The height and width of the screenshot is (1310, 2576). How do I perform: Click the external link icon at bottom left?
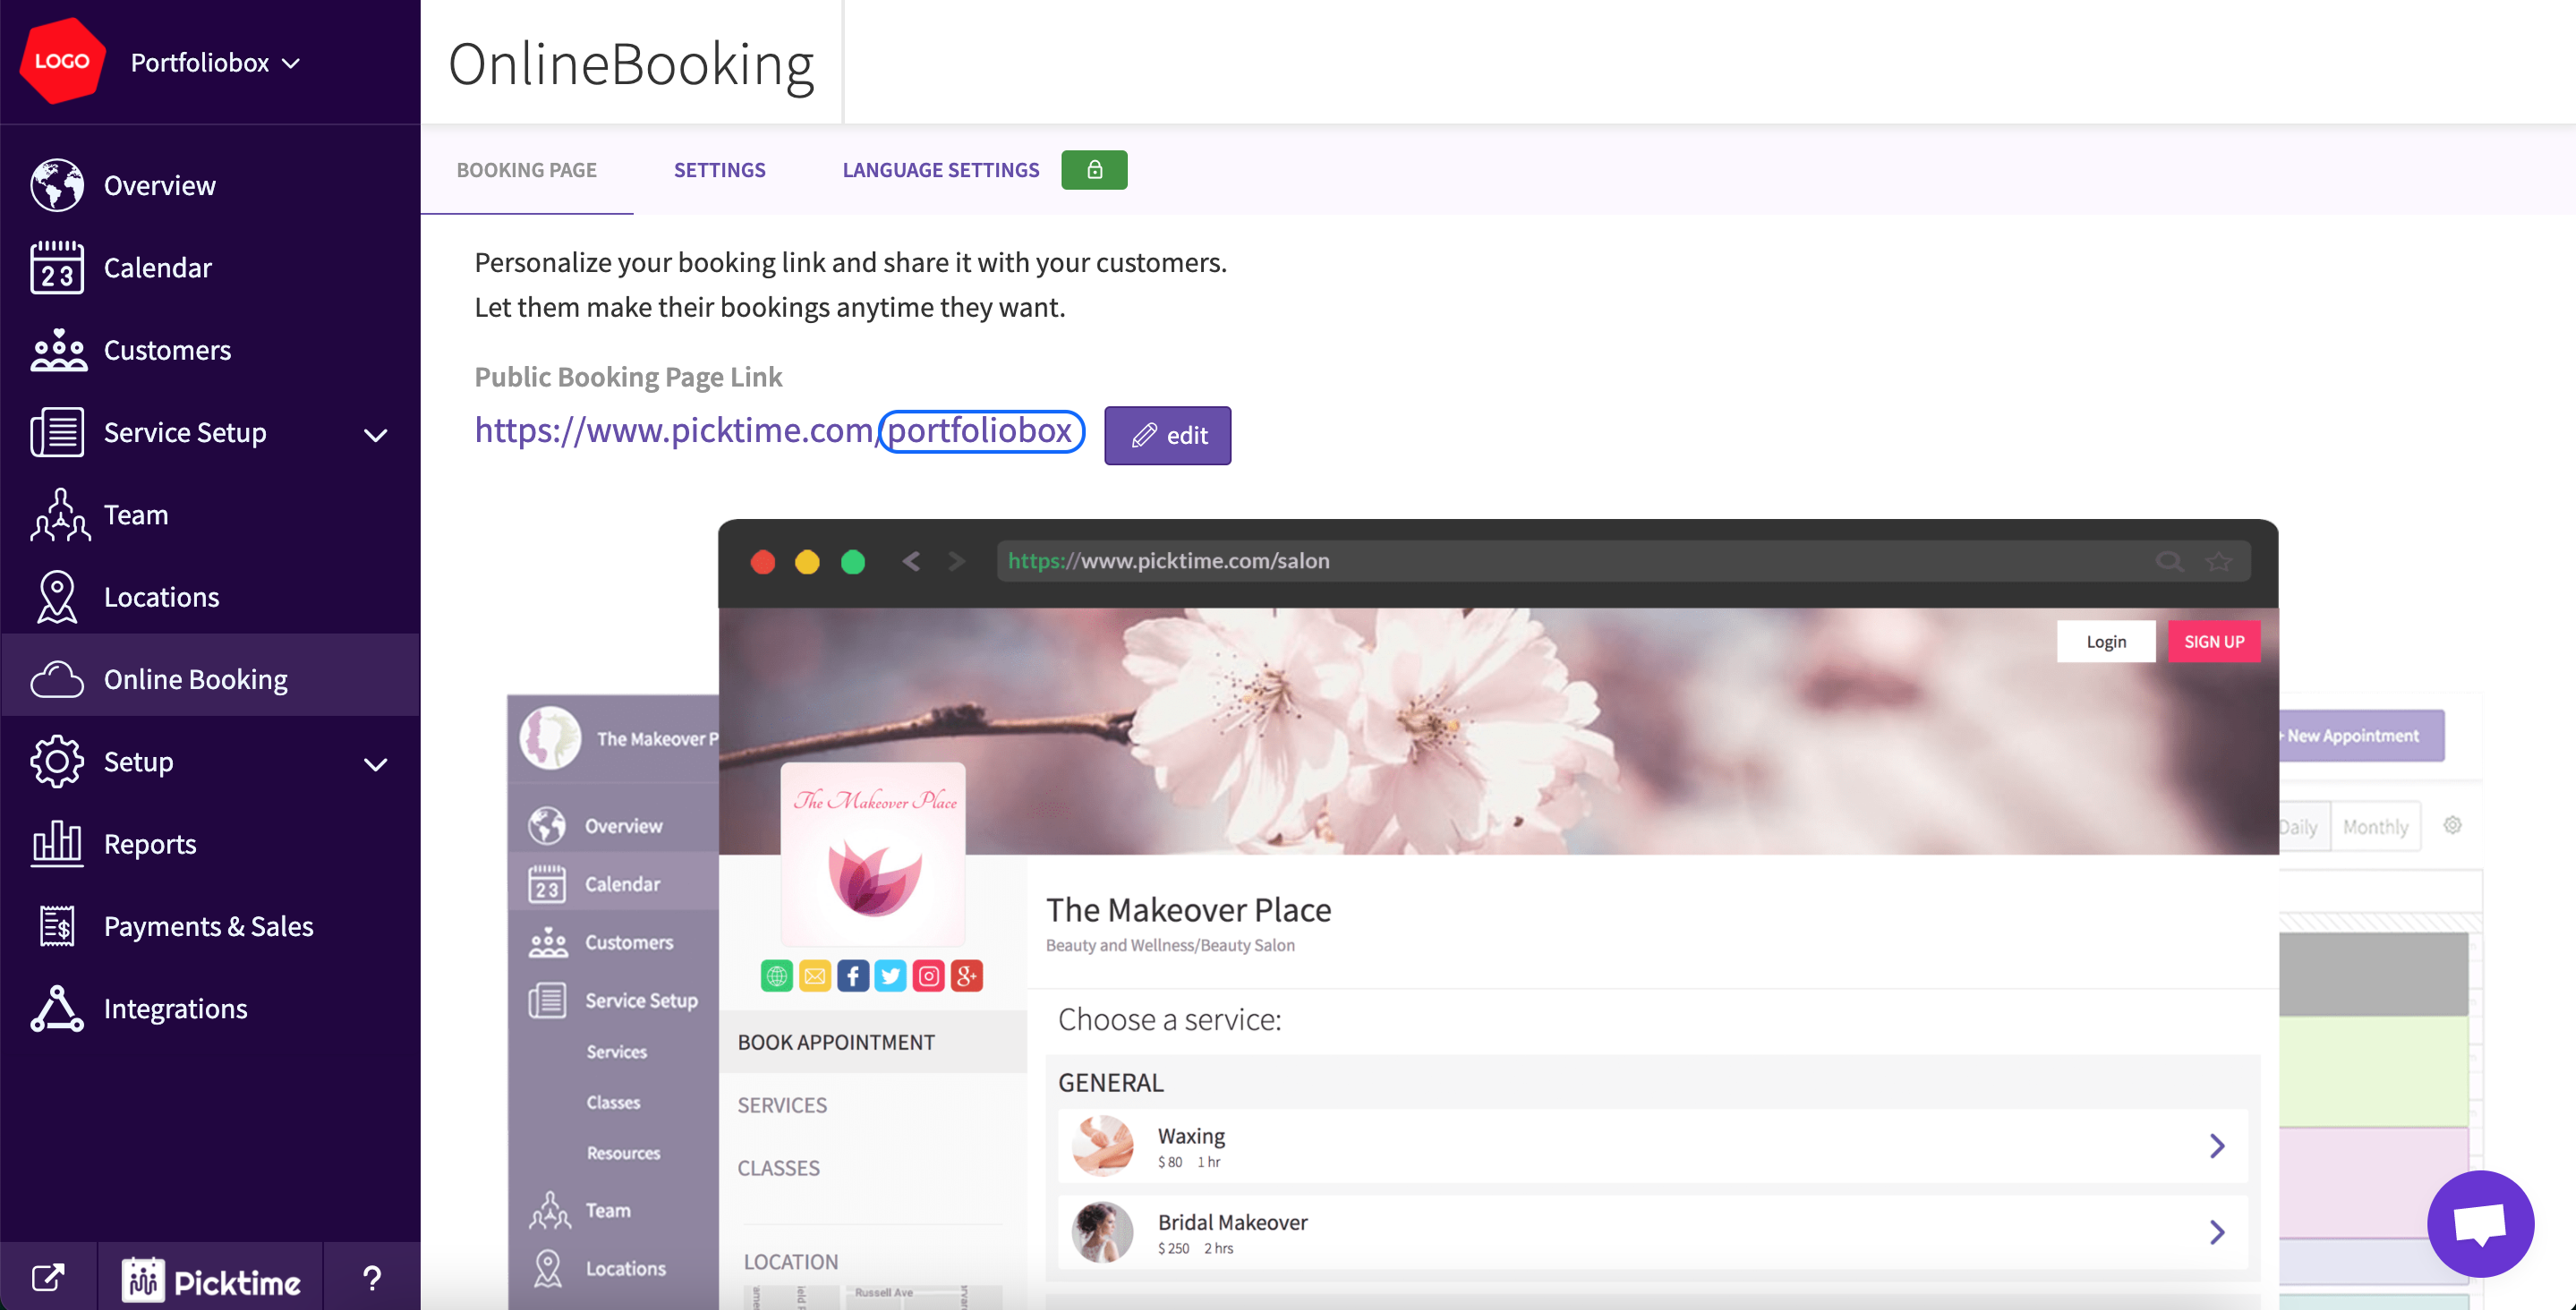pos(48,1277)
